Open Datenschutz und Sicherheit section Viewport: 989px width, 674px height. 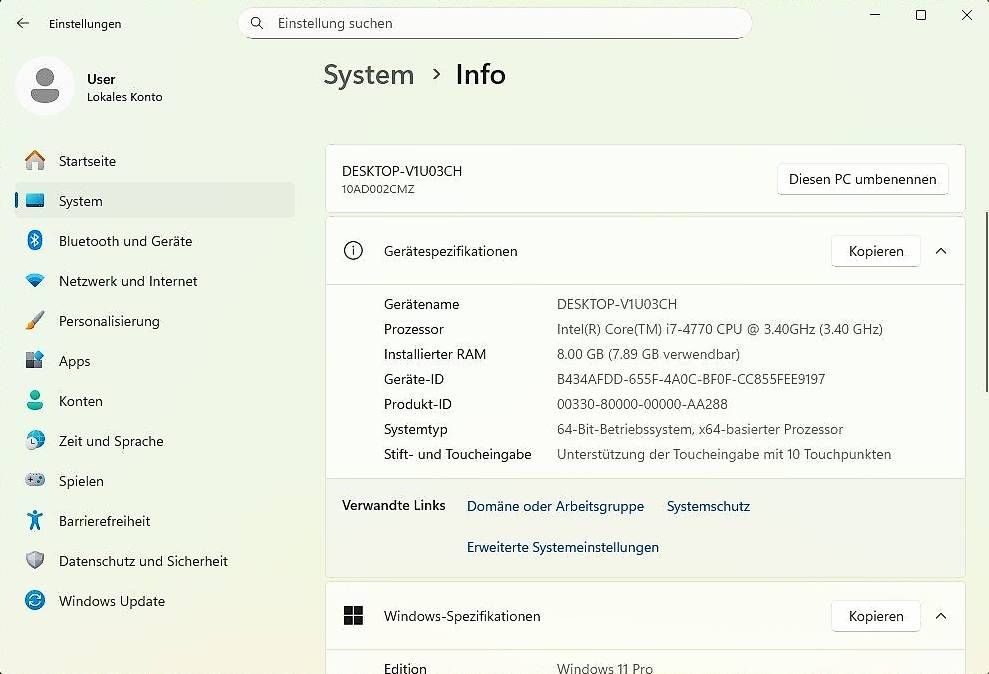pyautogui.click(x=143, y=561)
